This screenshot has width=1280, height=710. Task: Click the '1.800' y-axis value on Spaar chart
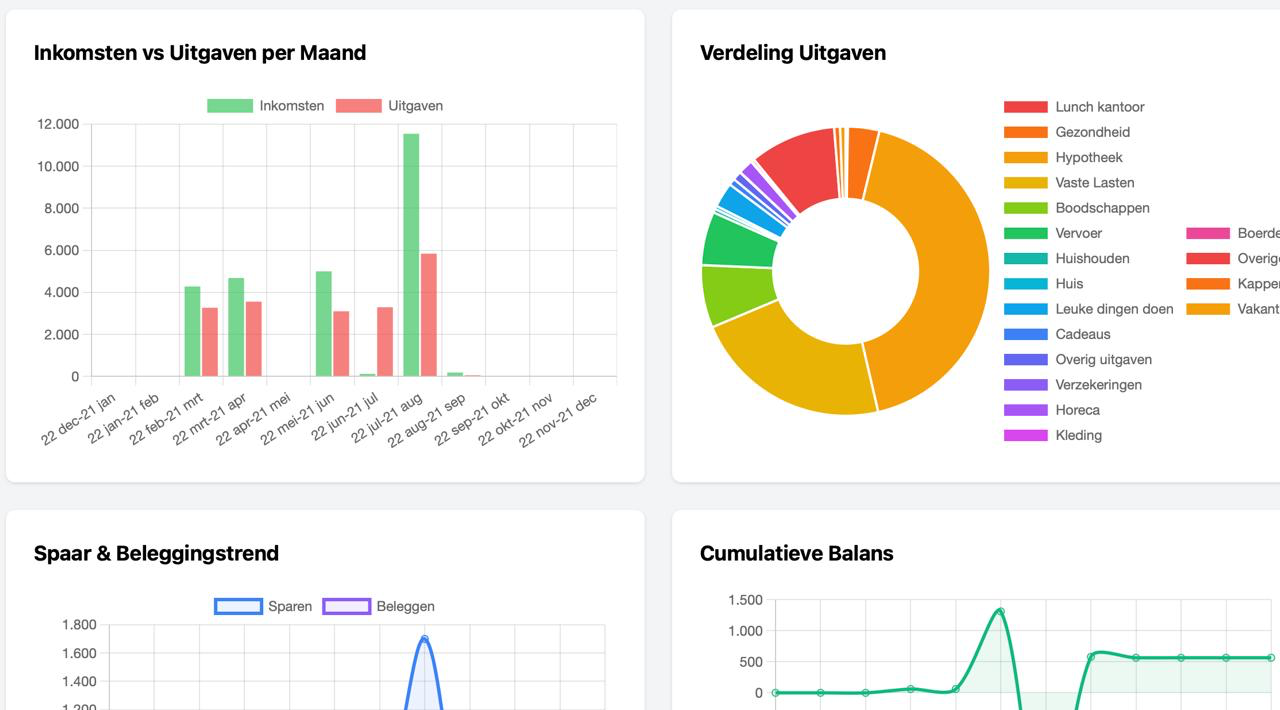79,625
